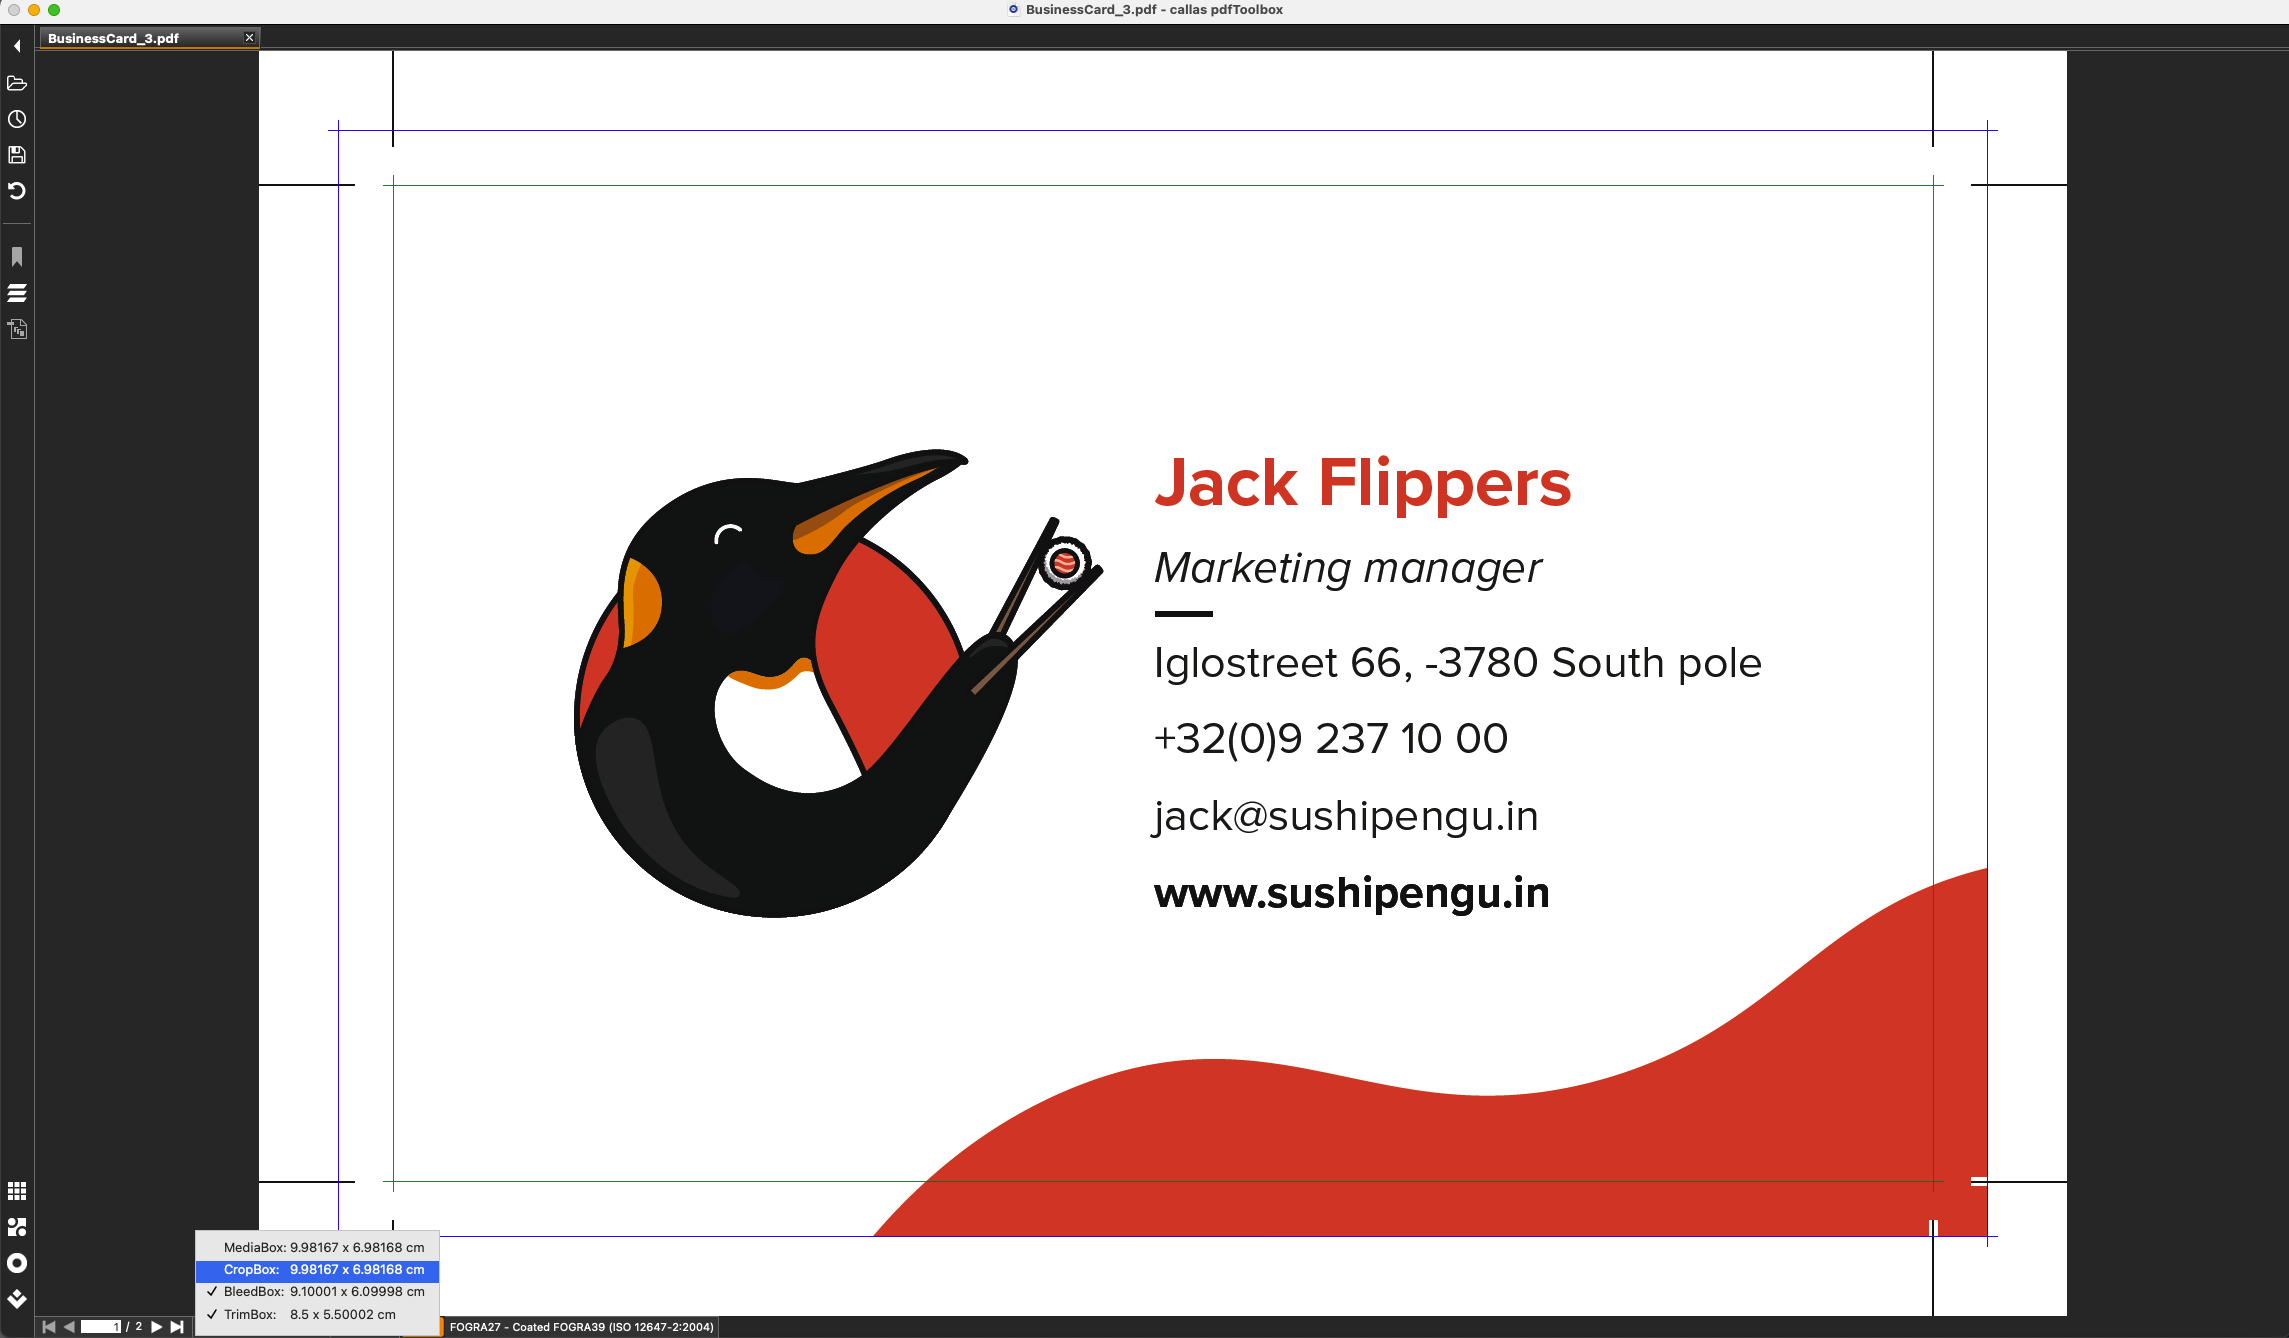The width and height of the screenshot is (2289, 1338).
Task: Click the page number input field
Action: [101, 1327]
